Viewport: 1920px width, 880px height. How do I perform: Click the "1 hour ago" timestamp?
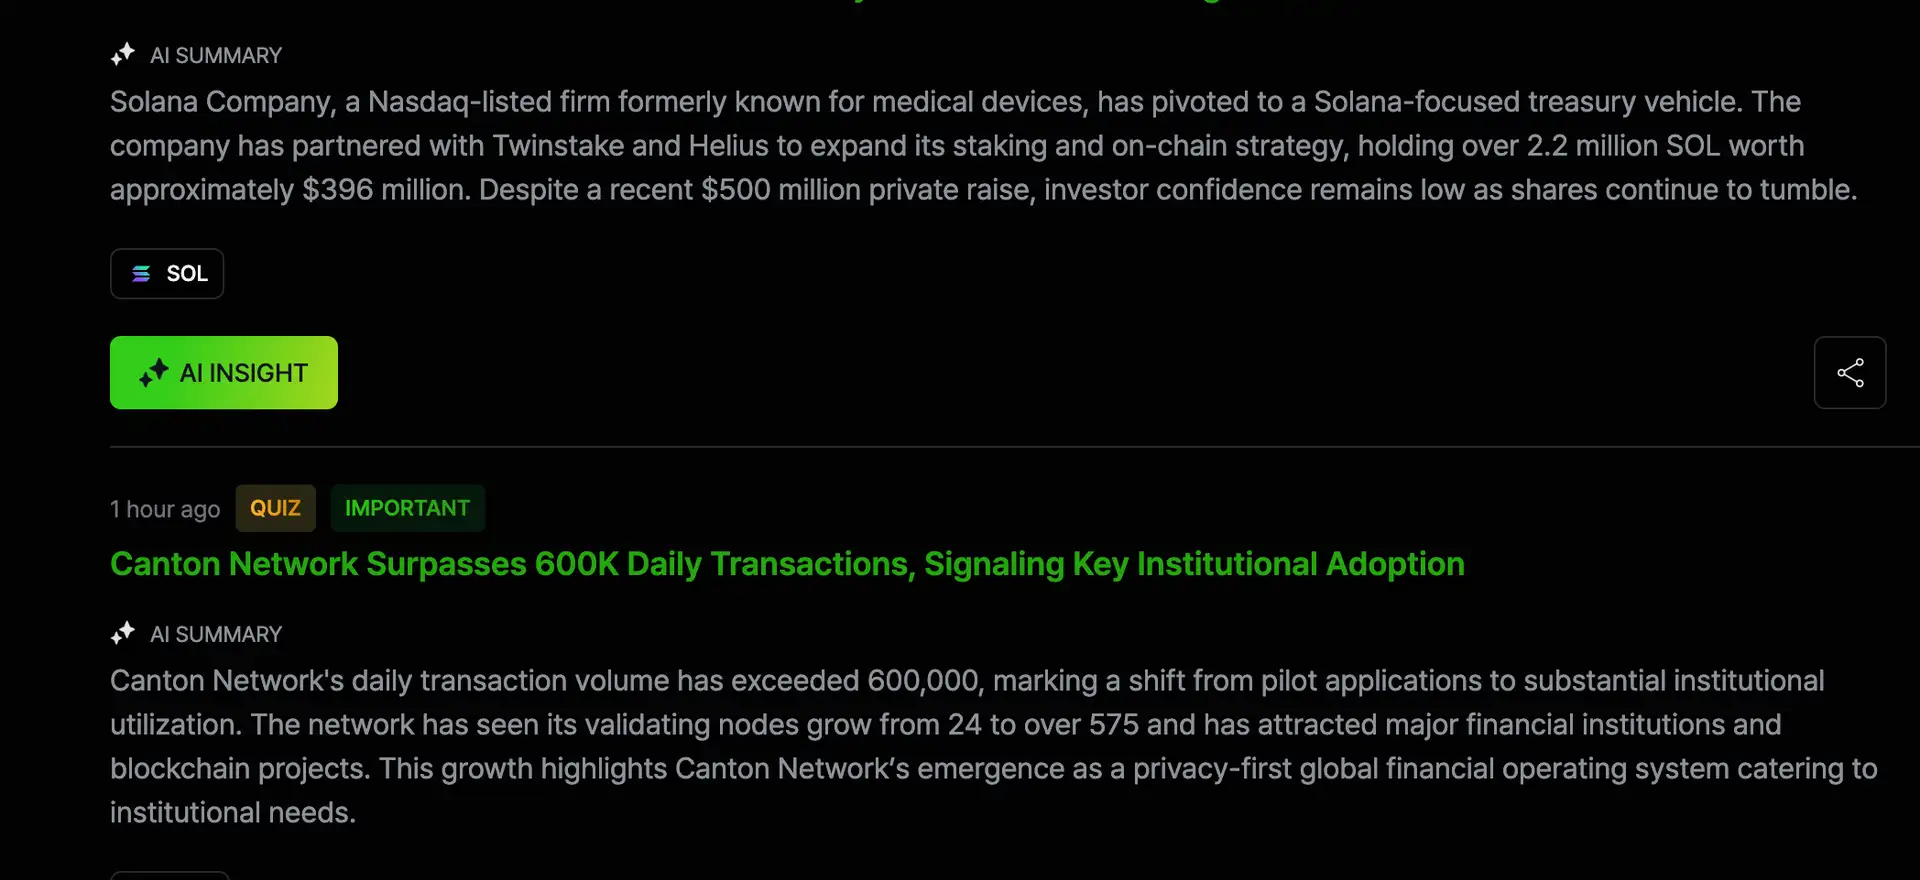point(165,509)
